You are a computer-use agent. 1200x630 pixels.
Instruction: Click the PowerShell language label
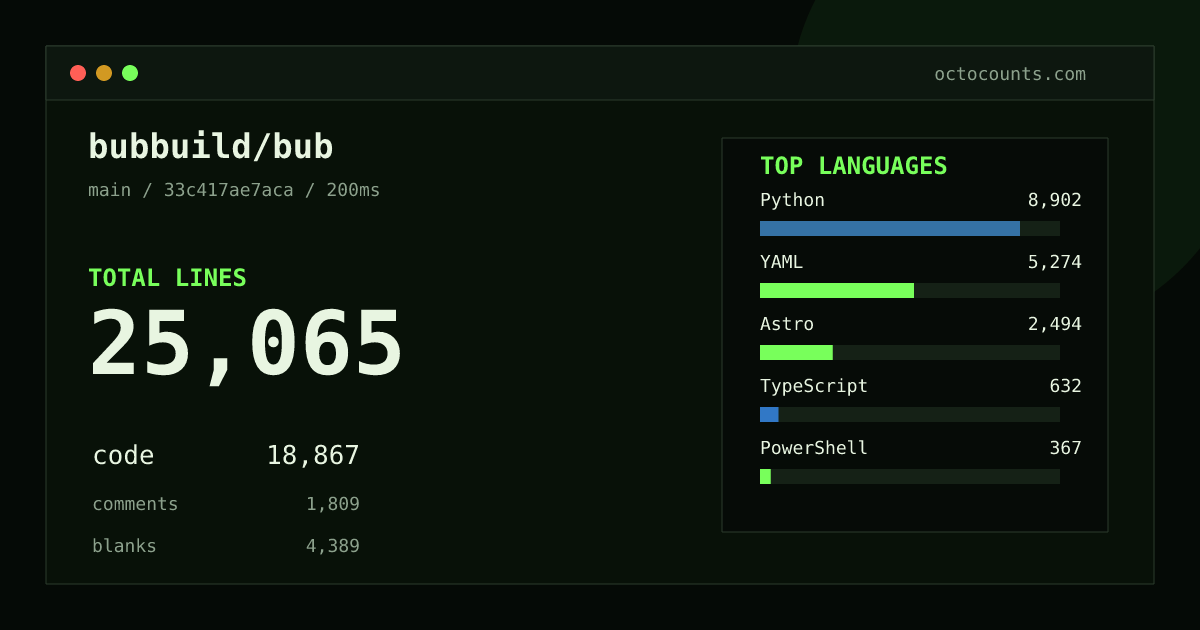(814, 448)
